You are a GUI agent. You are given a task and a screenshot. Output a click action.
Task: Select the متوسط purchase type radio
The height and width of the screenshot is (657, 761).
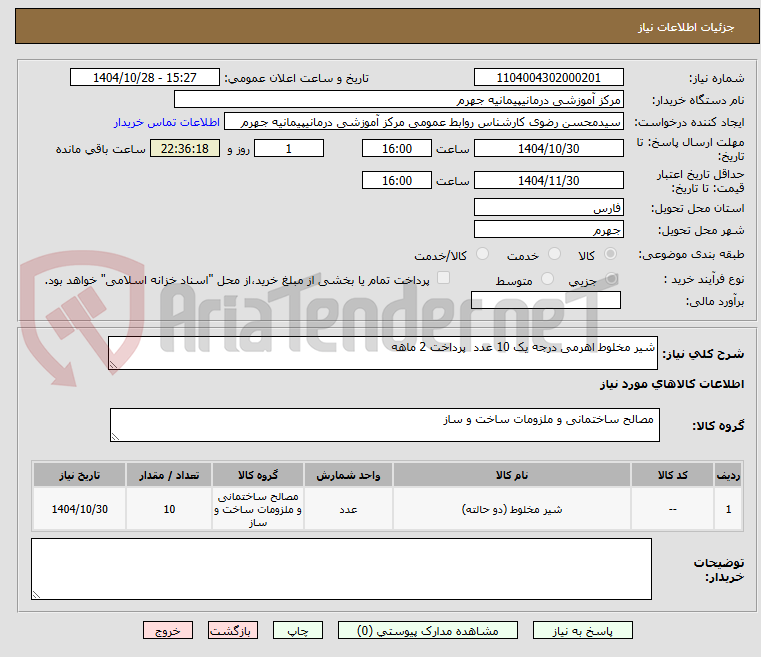547,279
